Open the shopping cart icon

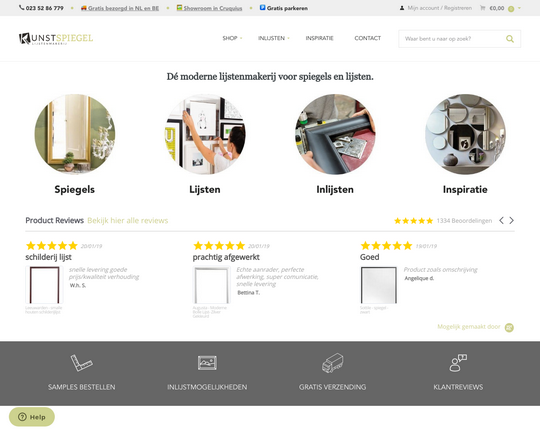pos(482,8)
